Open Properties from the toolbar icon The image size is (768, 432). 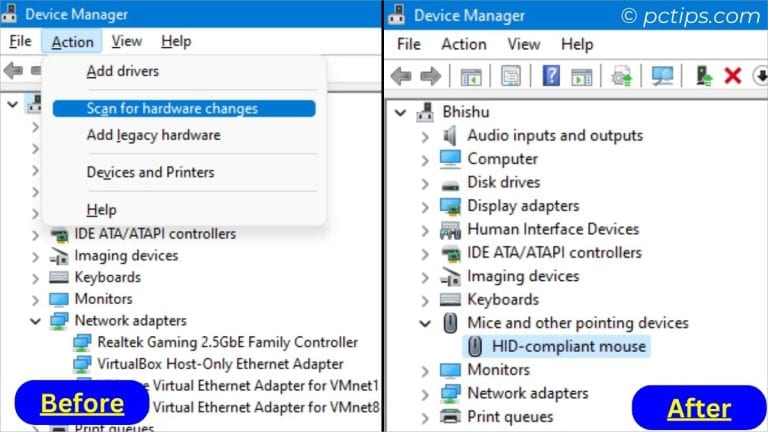tap(510, 76)
